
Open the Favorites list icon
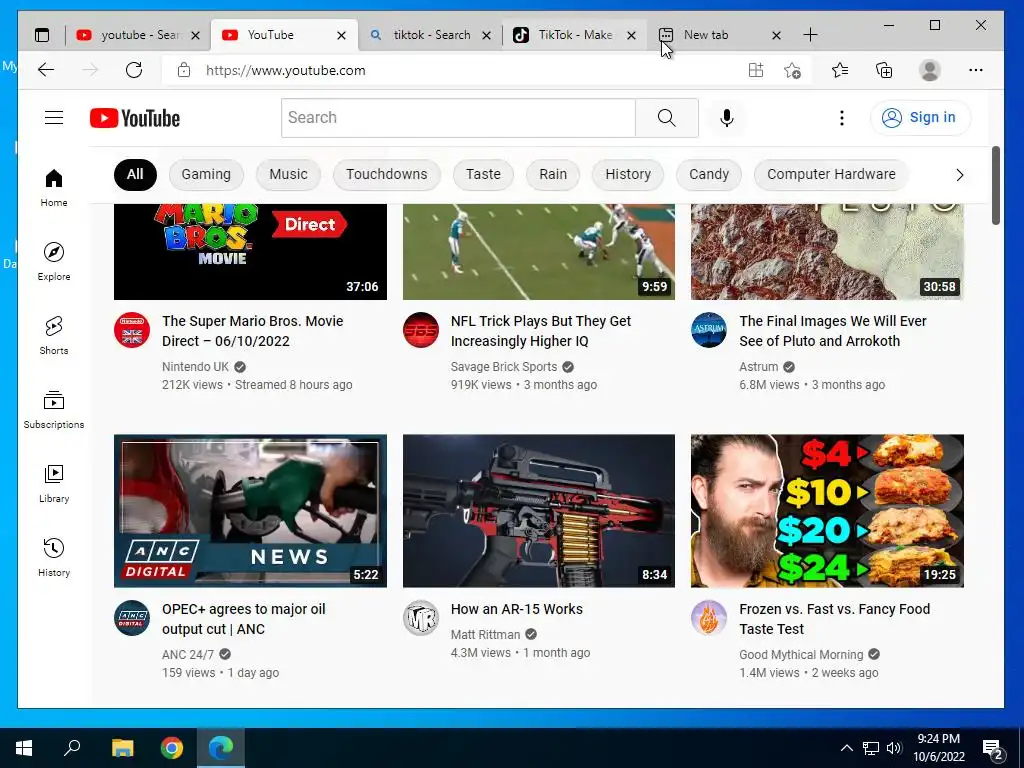tap(840, 70)
